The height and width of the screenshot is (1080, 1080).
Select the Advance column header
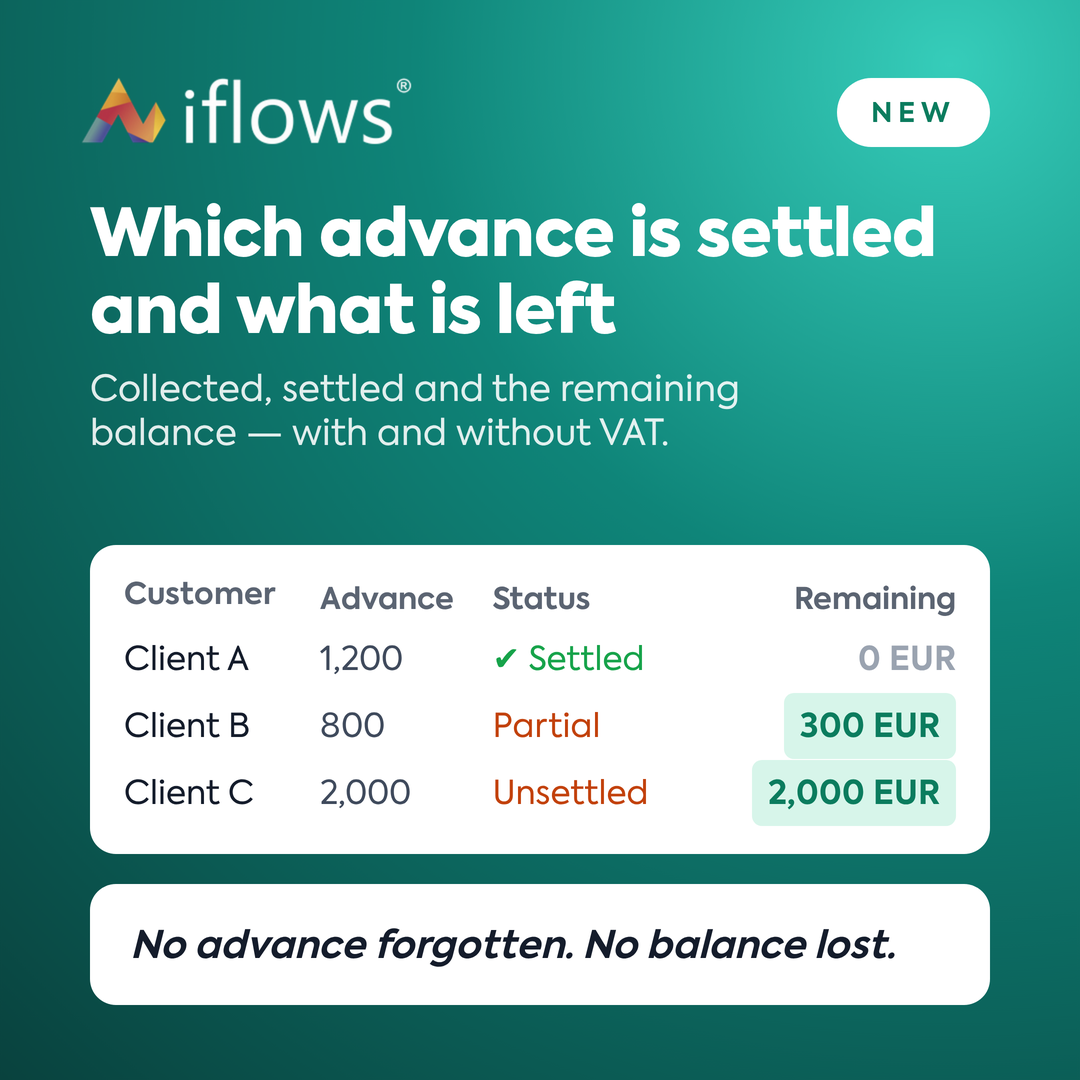[x=386, y=599]
